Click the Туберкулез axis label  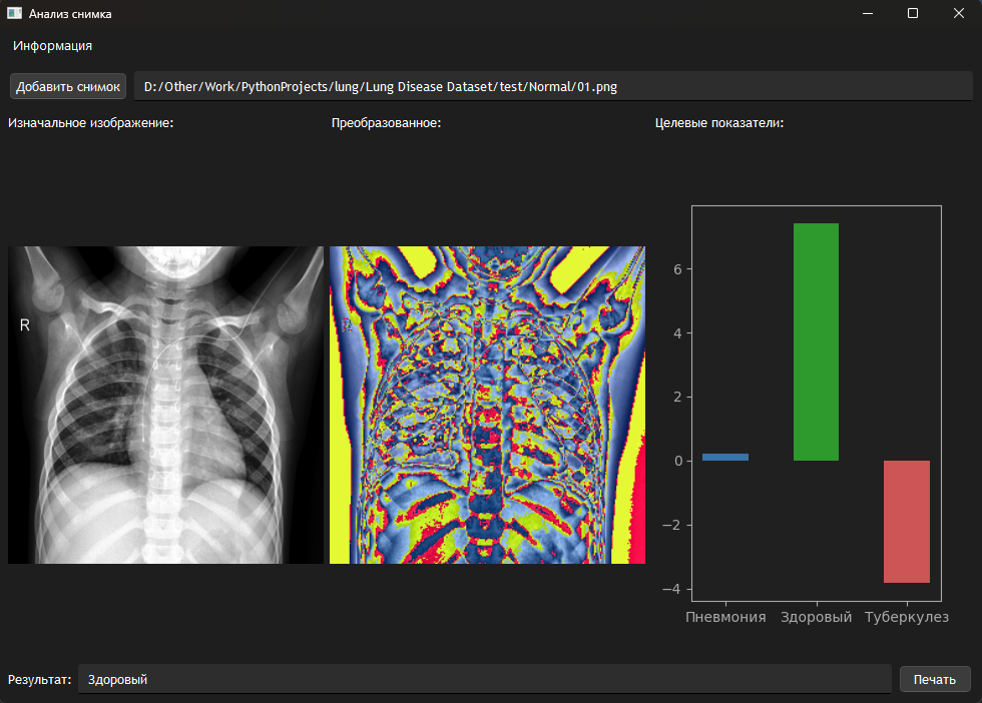pyautogui.click(x=907, y=617)
